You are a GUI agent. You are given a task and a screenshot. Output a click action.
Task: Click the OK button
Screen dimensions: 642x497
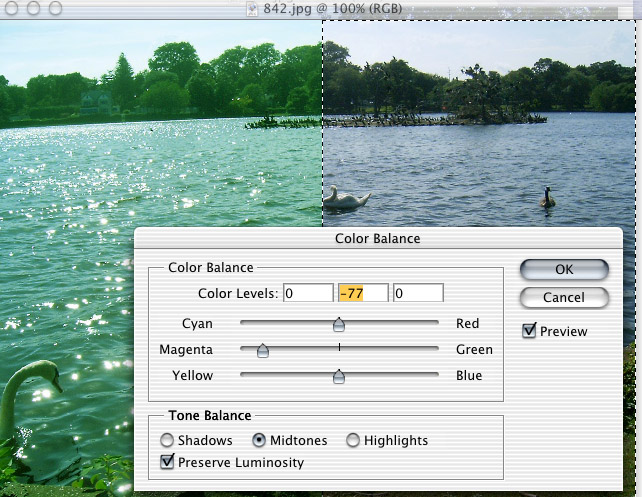564,270
